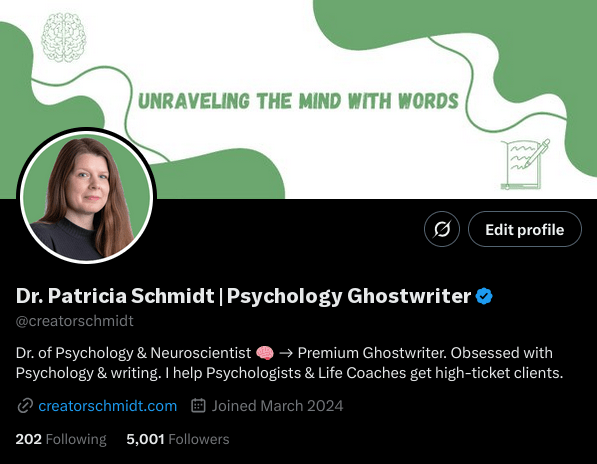This screenshot has width=597, height=464.
Task: Click the pink brain emoji in bio
Action: coord(265,353)
